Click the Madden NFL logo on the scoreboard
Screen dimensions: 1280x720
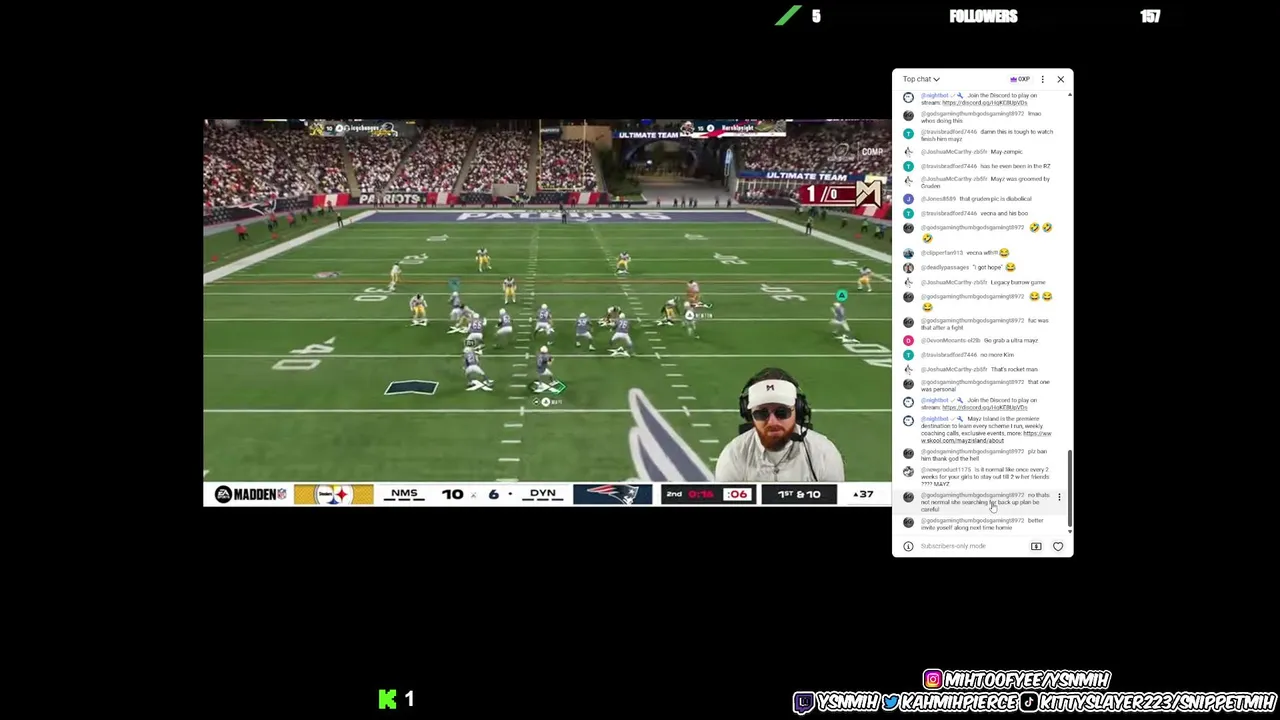(250, 494)
